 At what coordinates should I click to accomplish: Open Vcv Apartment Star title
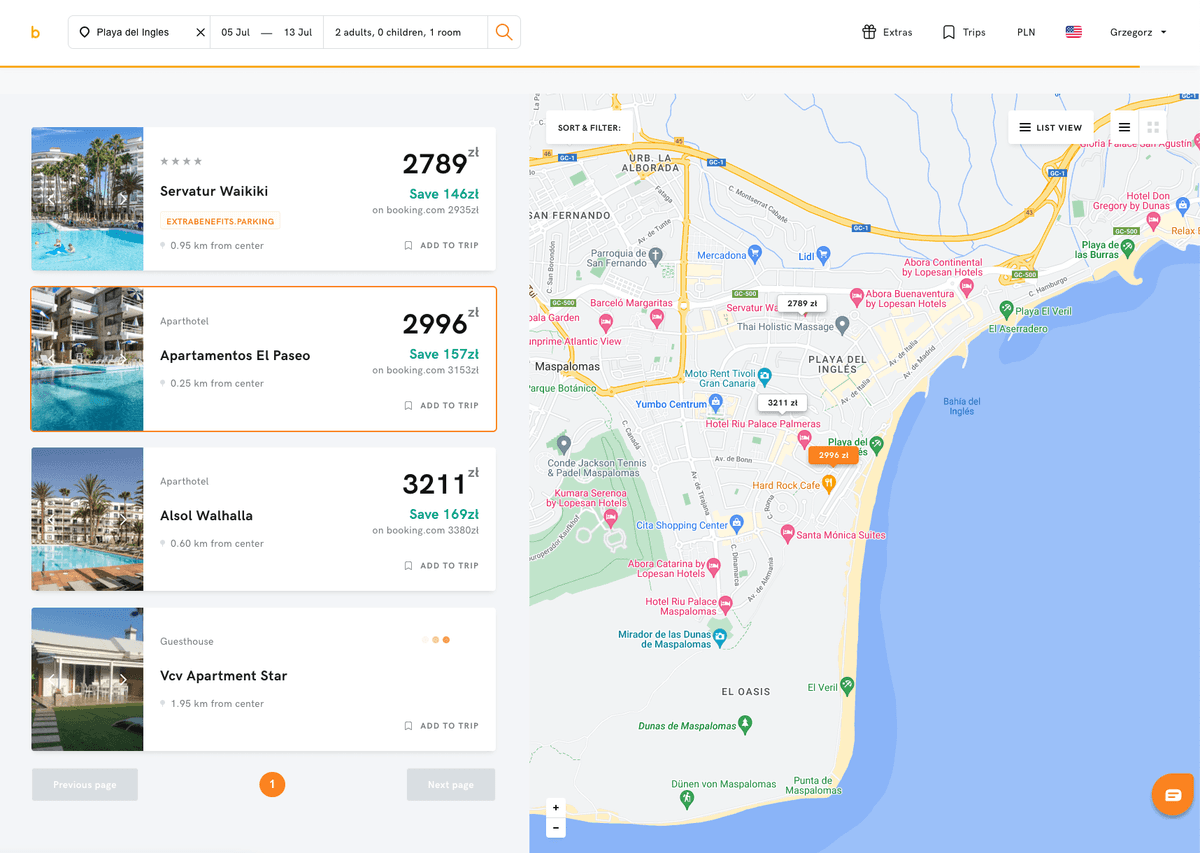(x=223, y=675)
